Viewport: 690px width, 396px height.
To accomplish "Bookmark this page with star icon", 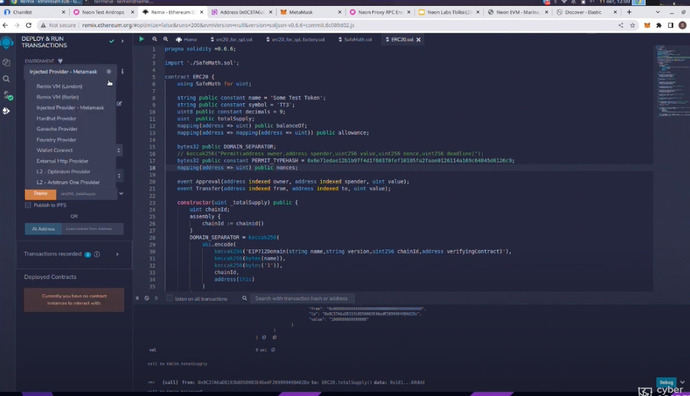I will point(632,26).
